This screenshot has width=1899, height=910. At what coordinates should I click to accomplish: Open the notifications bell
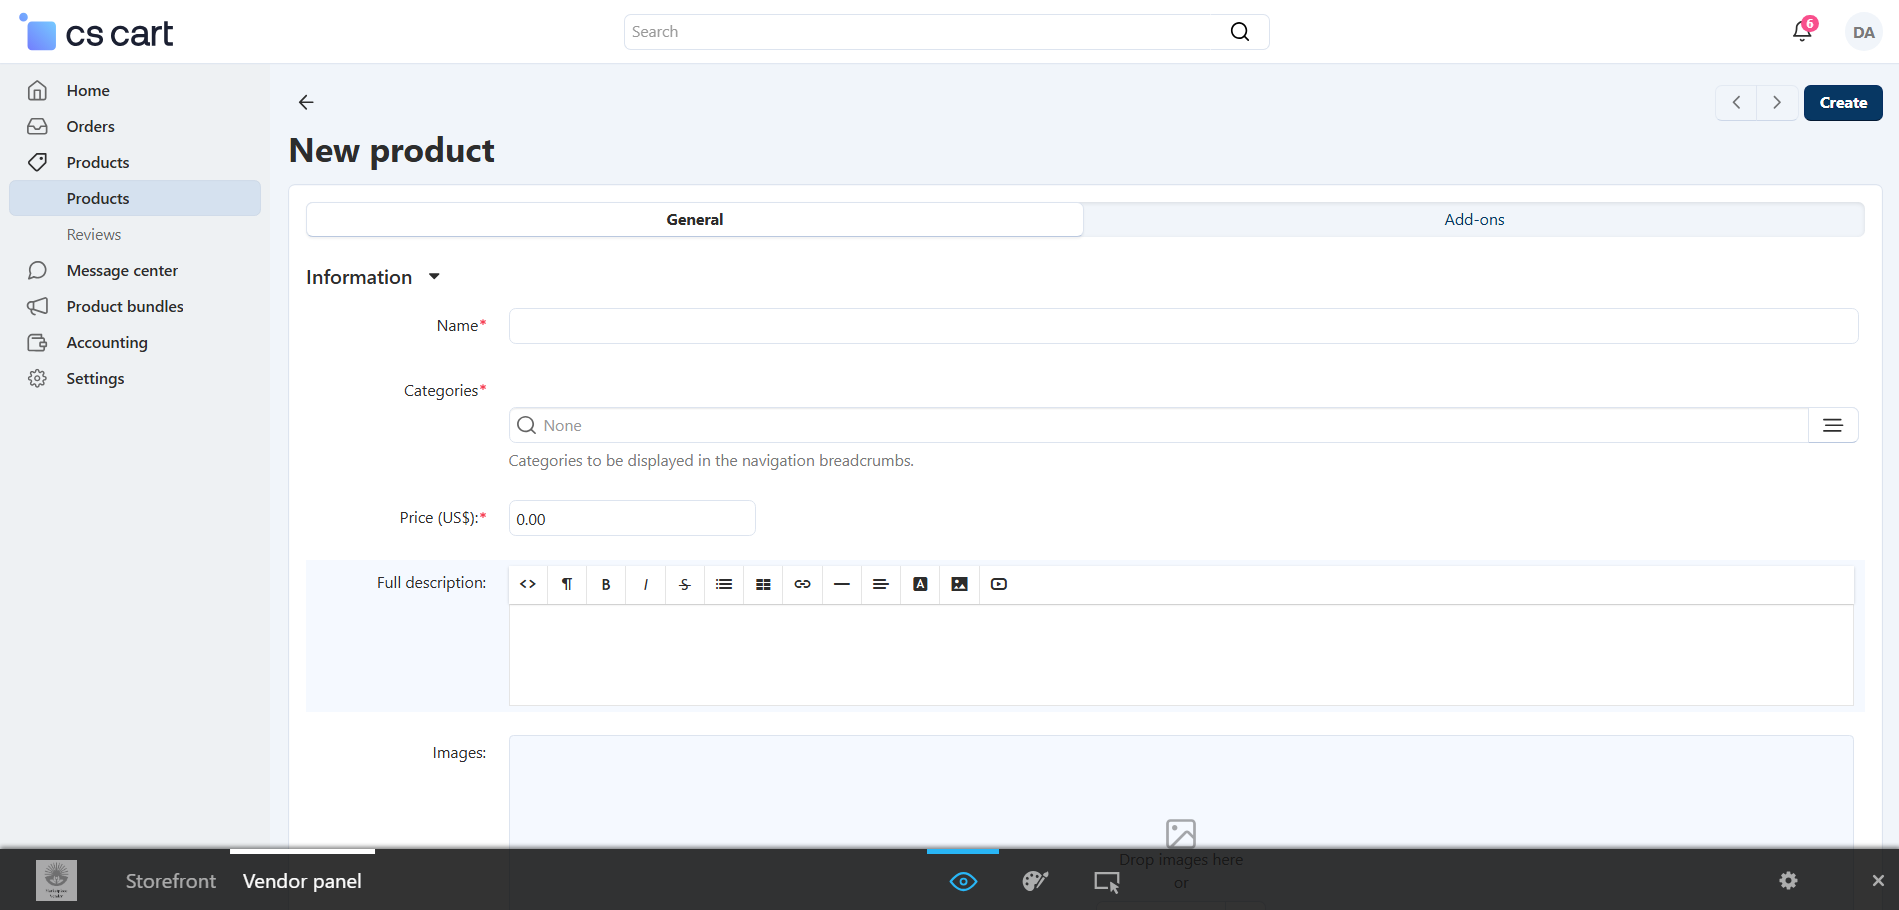[x=1802, y=32]
